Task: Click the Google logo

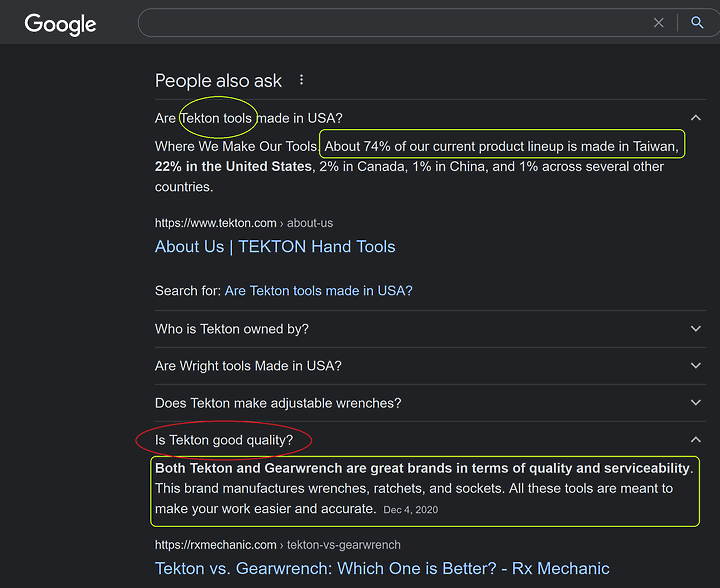Action: coord(60,24)
